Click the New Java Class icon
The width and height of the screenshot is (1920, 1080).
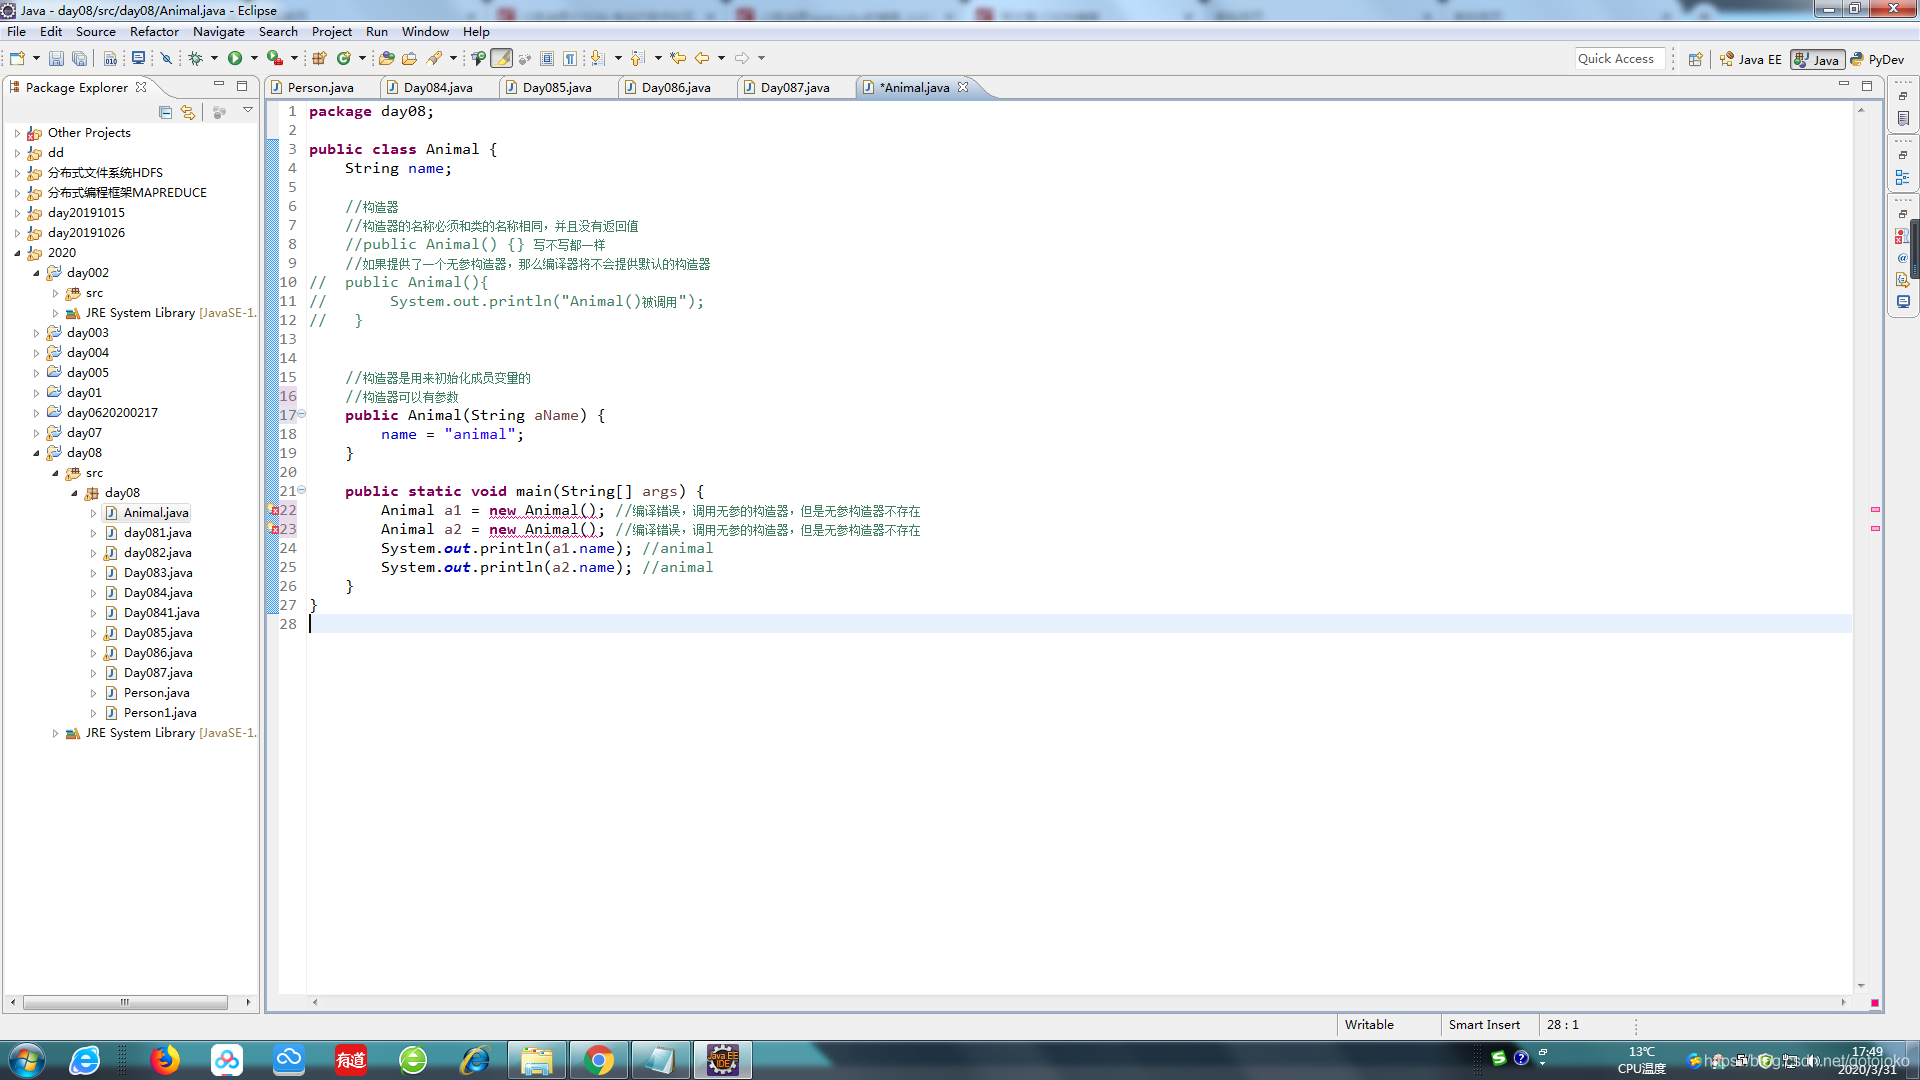click(x=344, y=59)
